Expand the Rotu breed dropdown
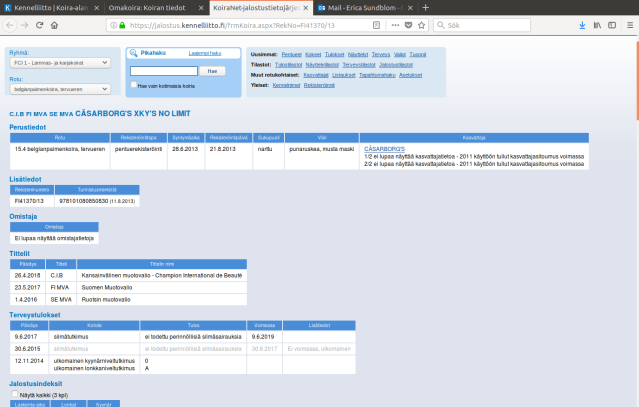This screenshot has height=407, width=639. (61, 88)
